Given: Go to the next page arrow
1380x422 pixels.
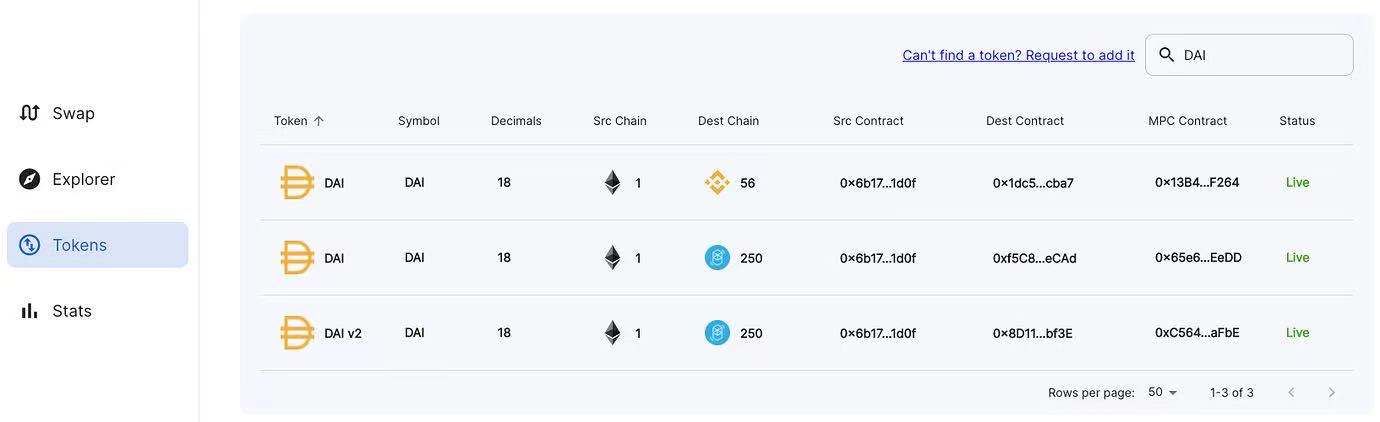Looking at the screenshot, I should click(1331, 393).
